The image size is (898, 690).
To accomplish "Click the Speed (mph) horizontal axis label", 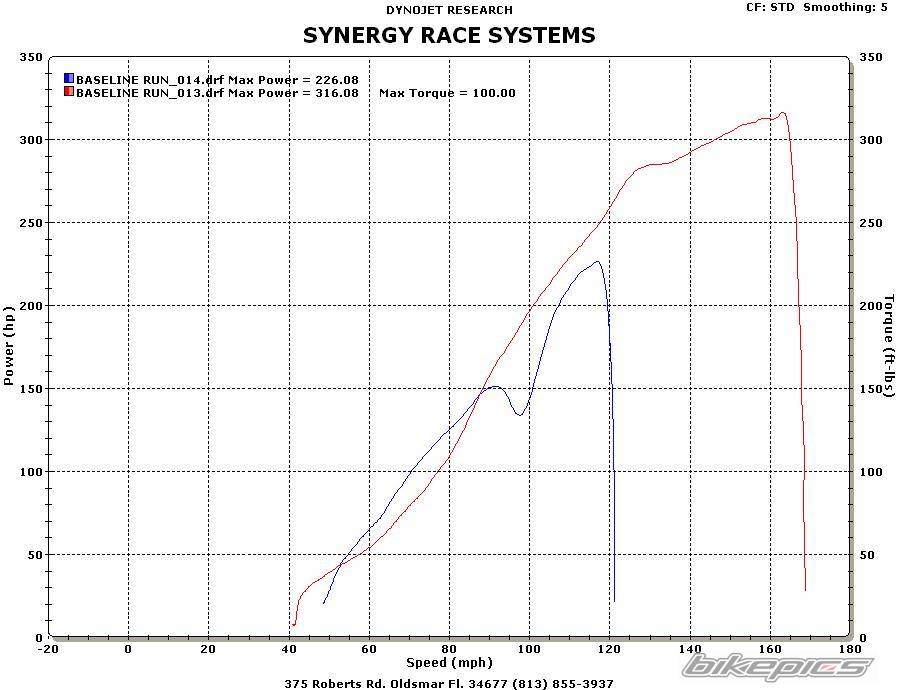I will (x=447, y=663).
